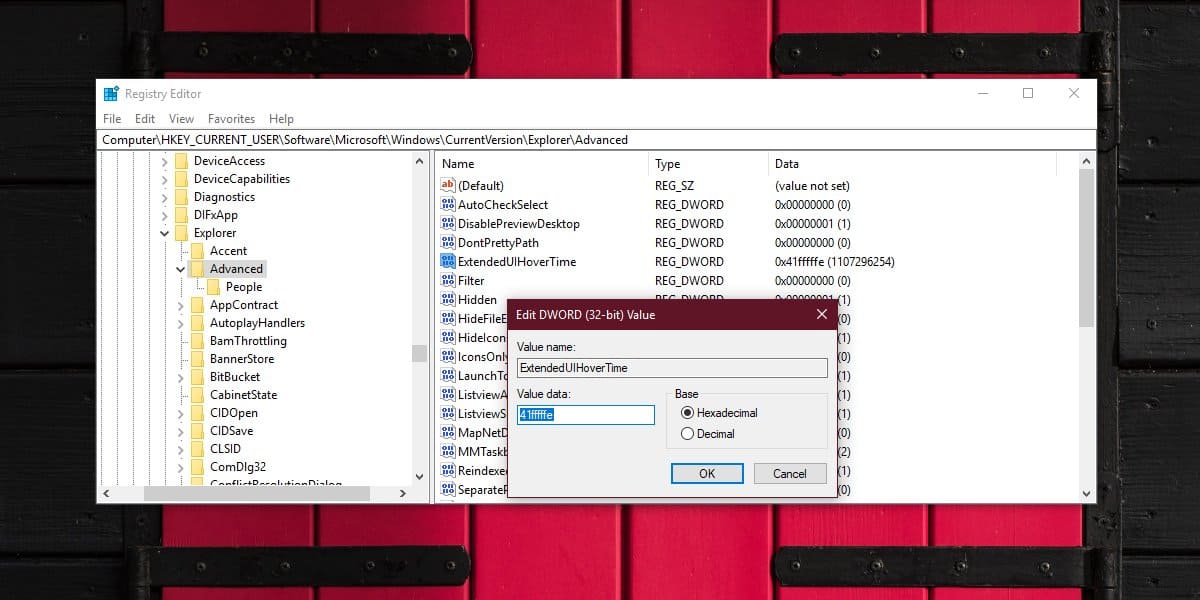The width and height of the screenshot is (1200, 600).
Task: Open the Help menu
Action: pos(281,119)
